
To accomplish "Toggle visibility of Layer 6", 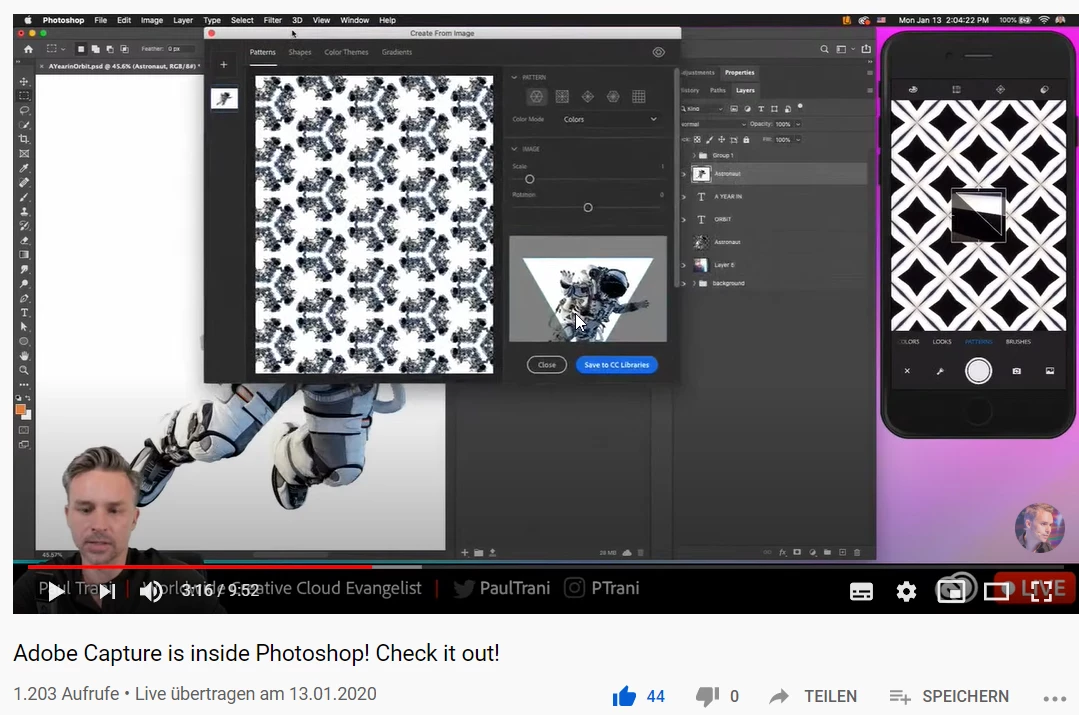I will pyautogui.click(x=683, y=265).
